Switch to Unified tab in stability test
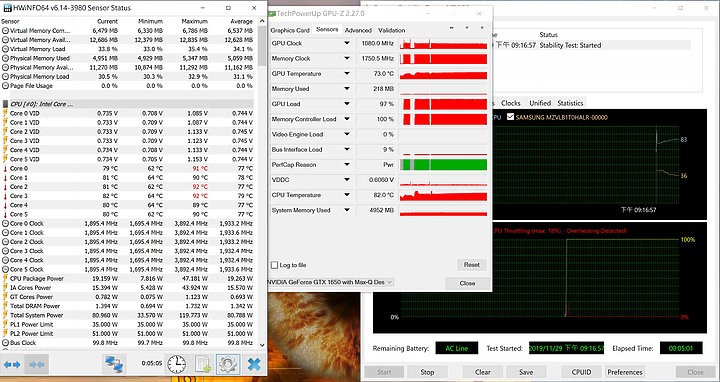Image resolution: width=720 pixels, height=382 pixels. point(540,103)
